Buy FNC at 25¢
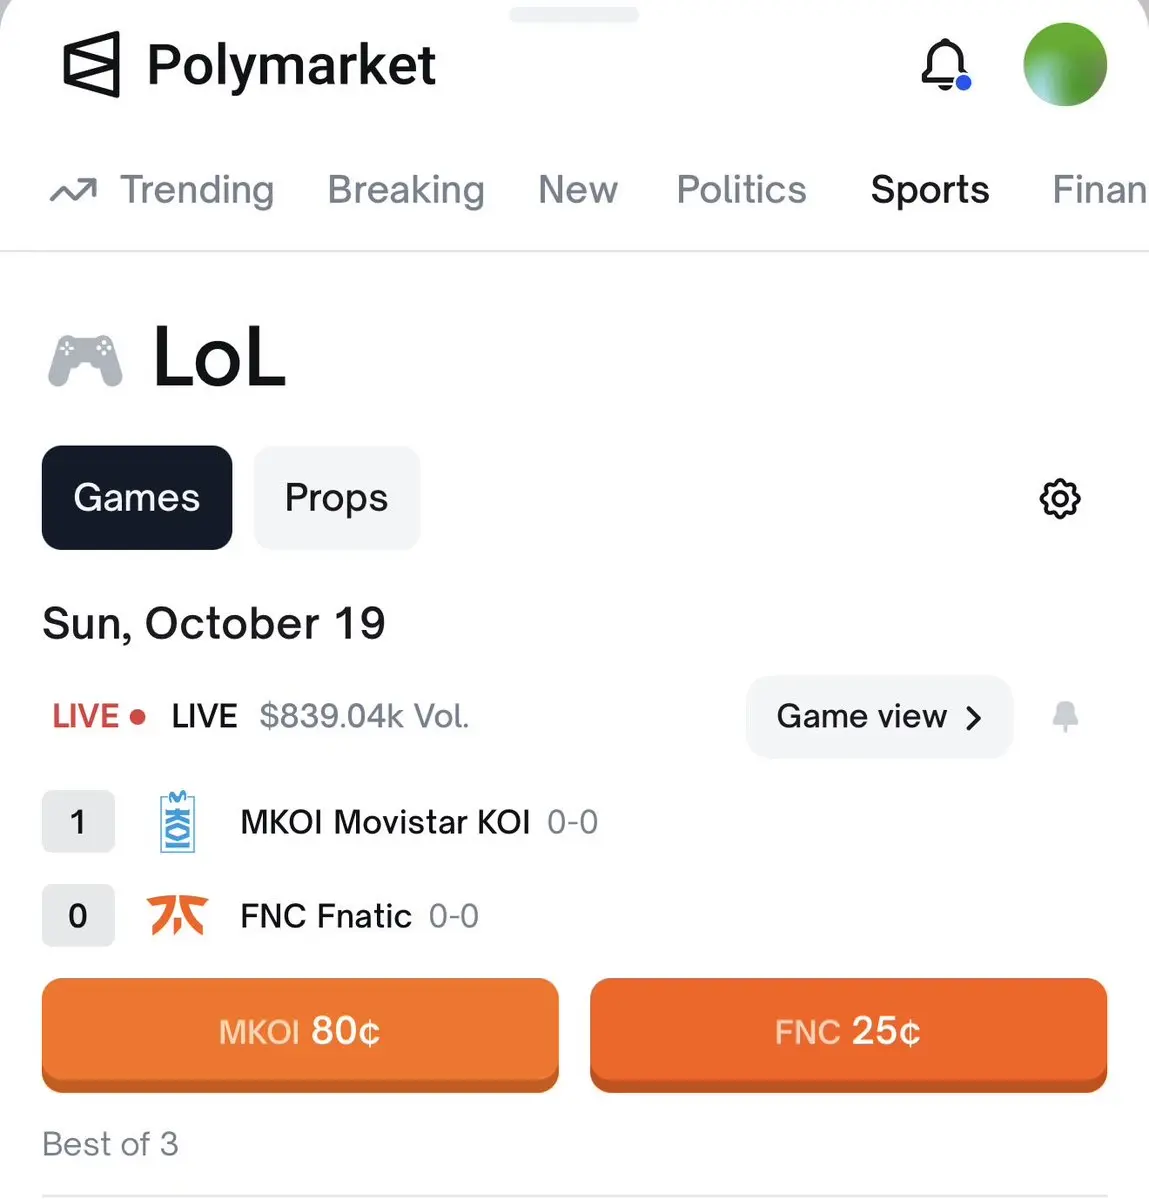This screenshot has height=1199, width=1149. coord(848,1035)
